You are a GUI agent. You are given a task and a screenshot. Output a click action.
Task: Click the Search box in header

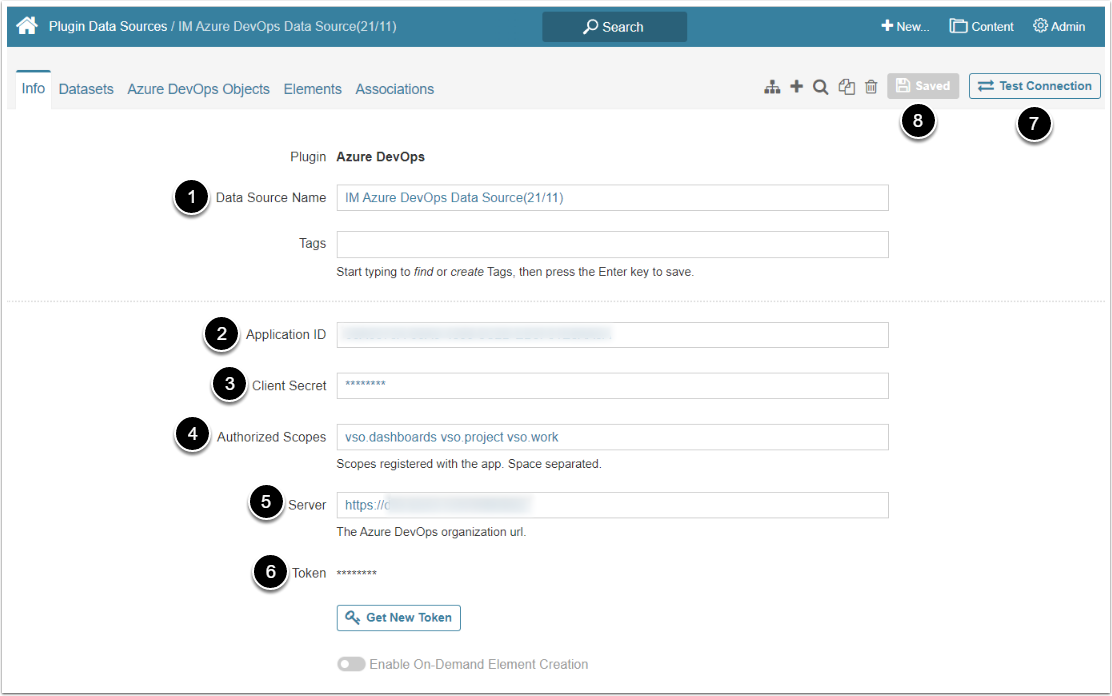[614, 27]
